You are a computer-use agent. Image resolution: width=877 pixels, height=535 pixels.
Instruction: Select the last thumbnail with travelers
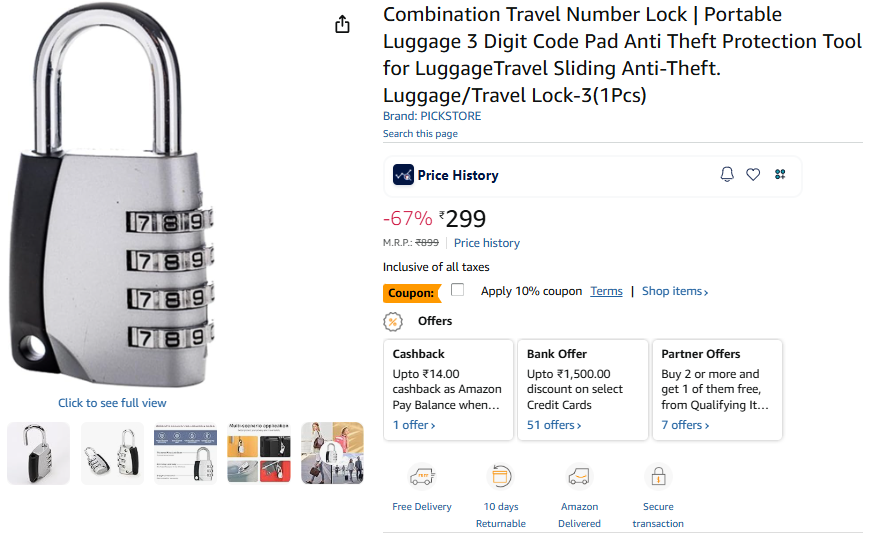[x=332, y=453]
